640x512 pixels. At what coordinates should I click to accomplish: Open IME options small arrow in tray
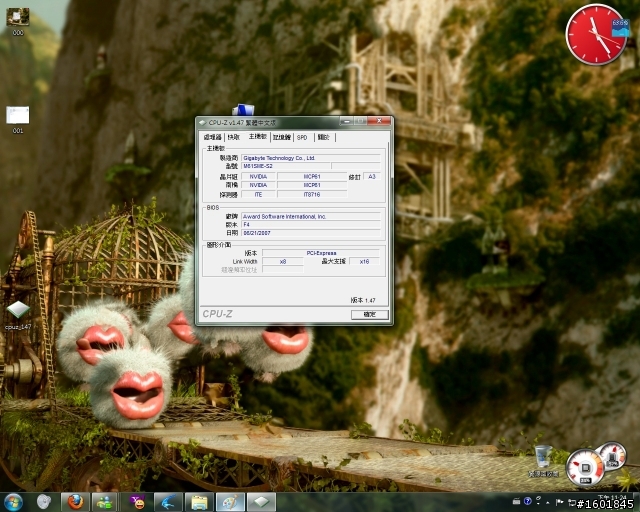click(538, 501)
